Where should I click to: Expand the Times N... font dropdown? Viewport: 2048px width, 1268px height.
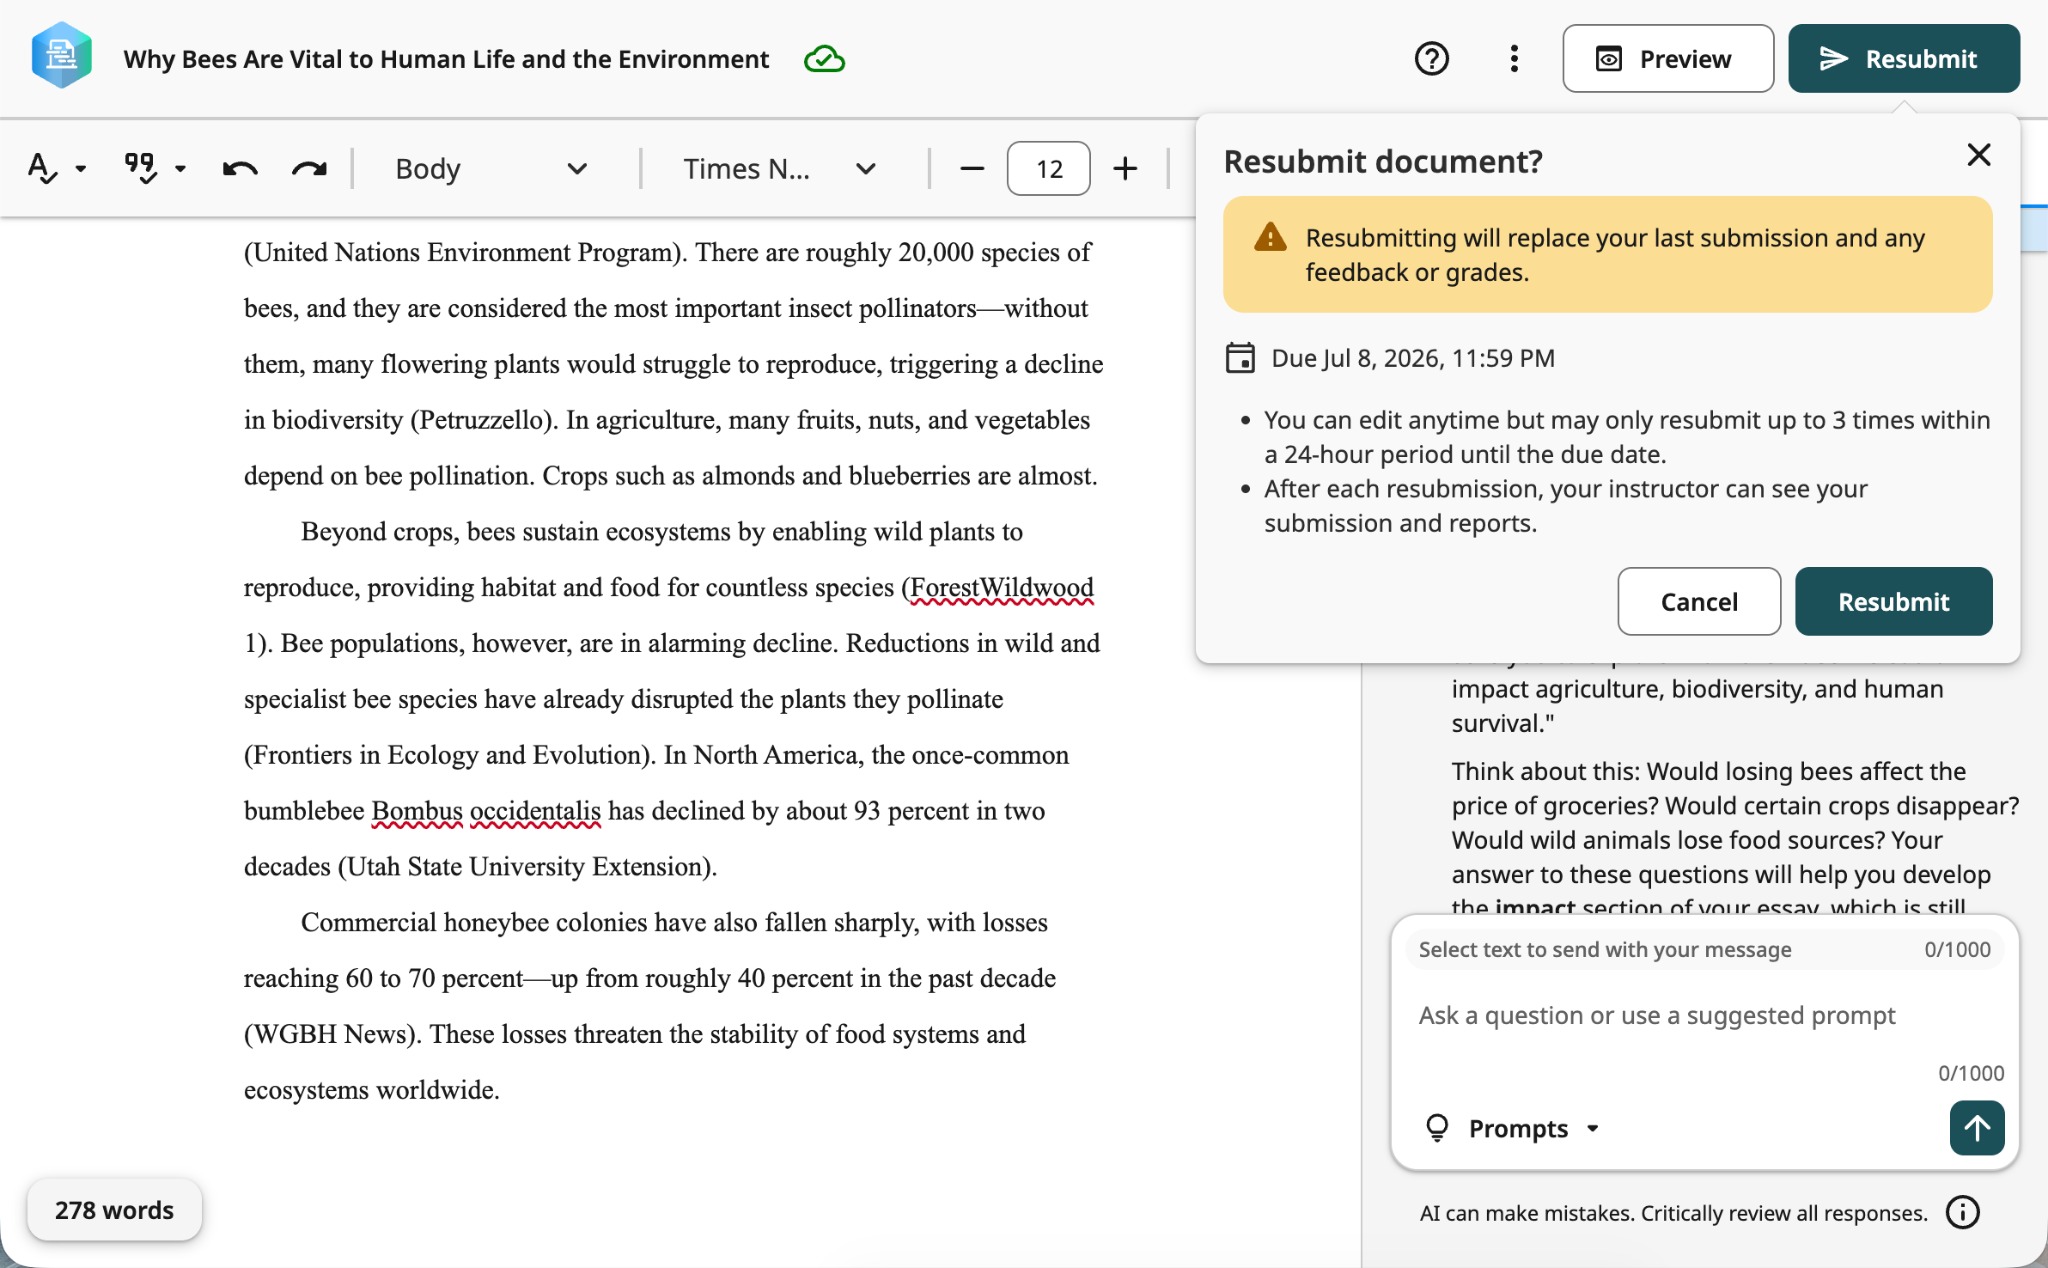pyautogui.click(x=780, y=168)
